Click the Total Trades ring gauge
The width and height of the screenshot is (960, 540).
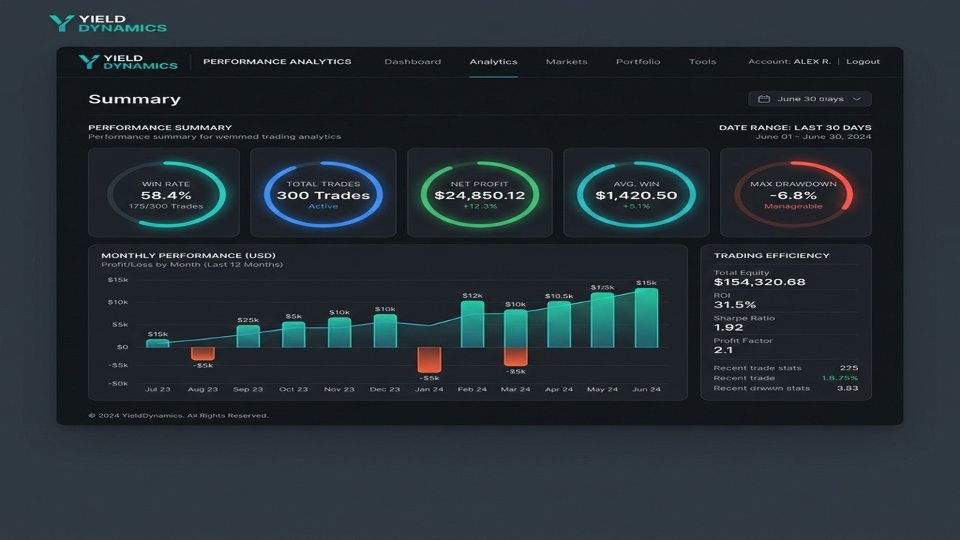click(323, 195)
